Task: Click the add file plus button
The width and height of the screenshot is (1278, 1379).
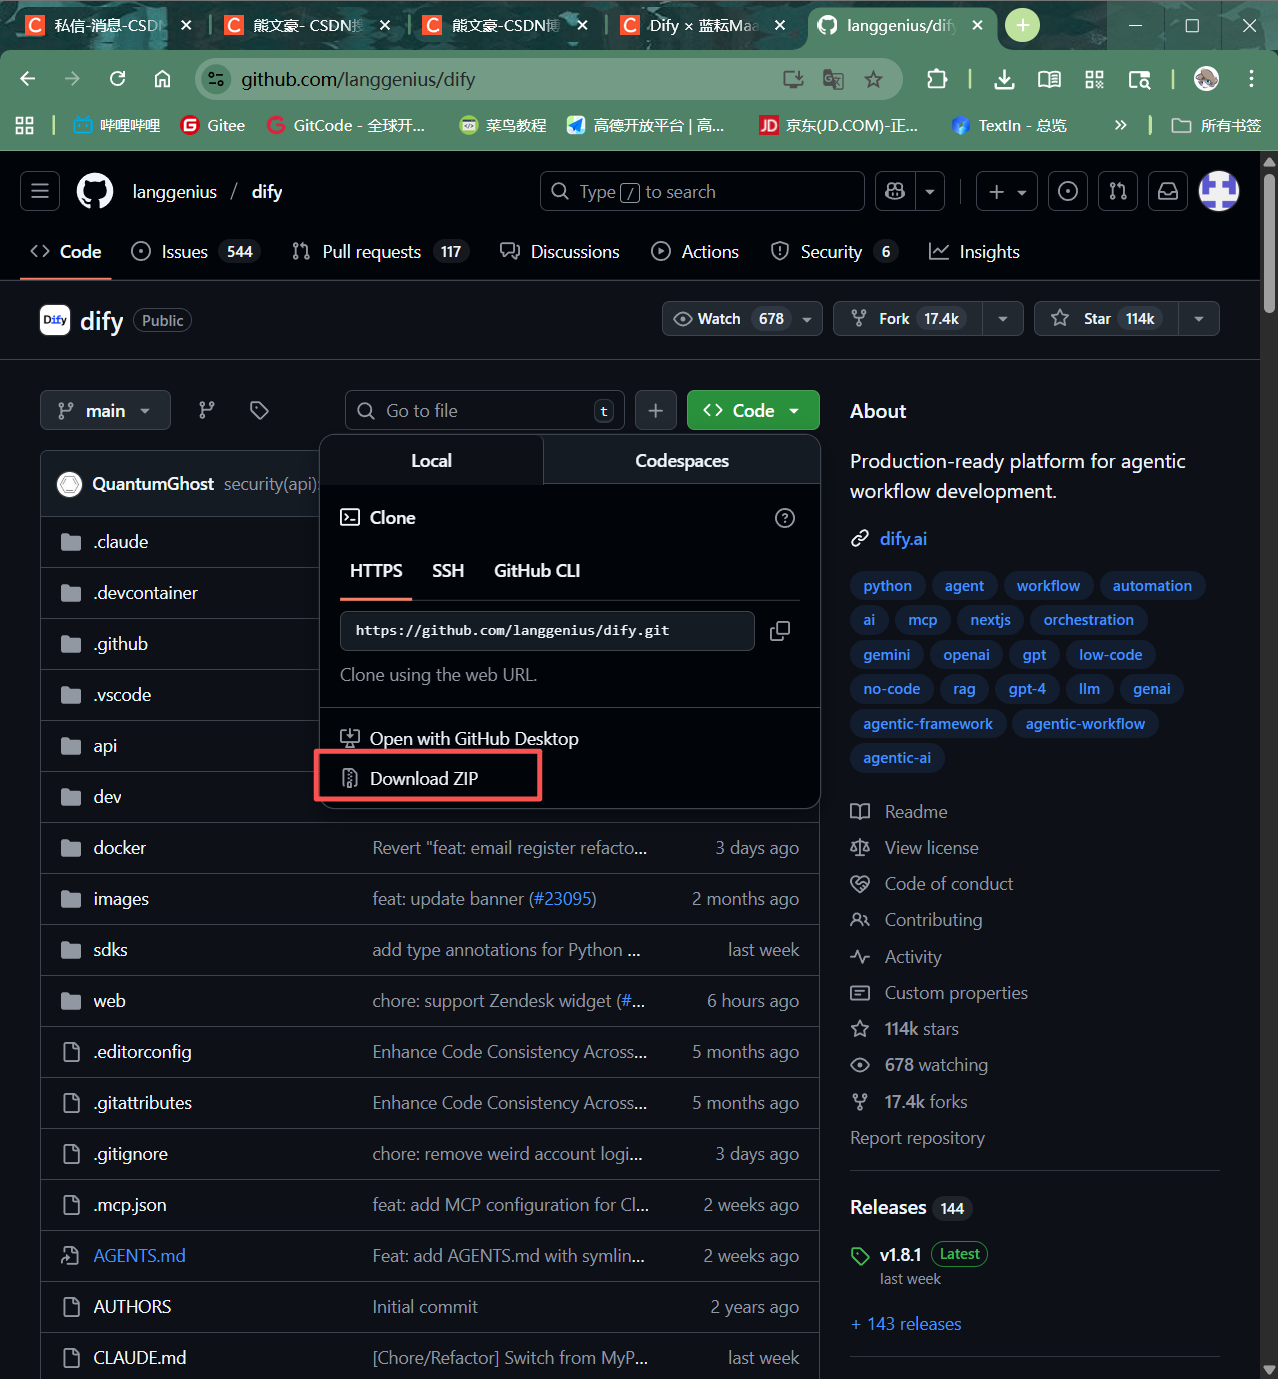Action: (x=656, y=410)
